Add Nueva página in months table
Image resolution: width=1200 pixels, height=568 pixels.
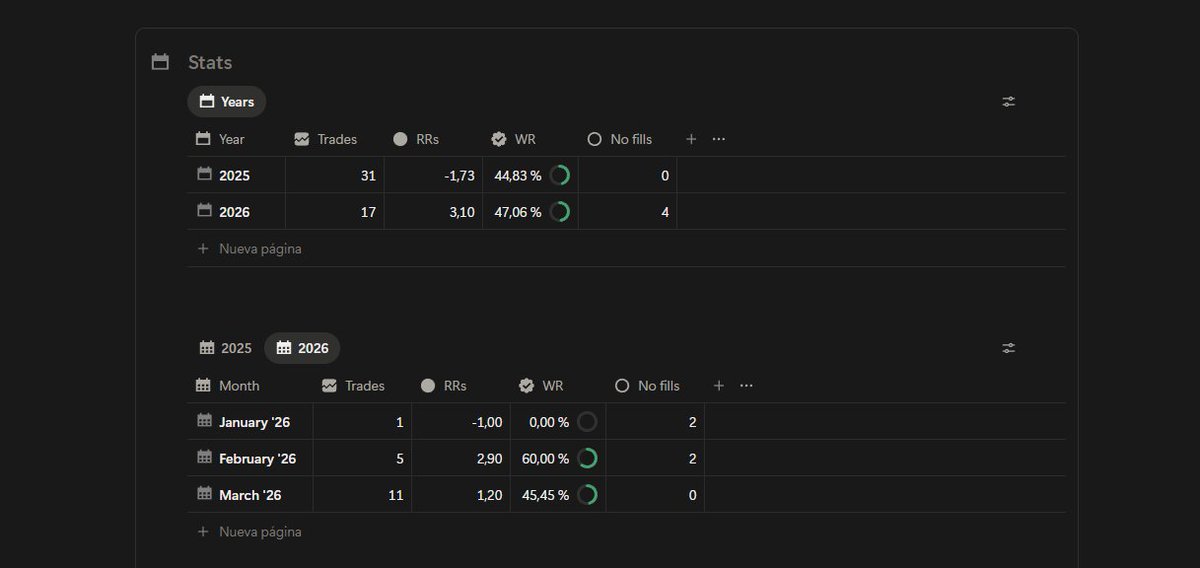coord(249,532)
